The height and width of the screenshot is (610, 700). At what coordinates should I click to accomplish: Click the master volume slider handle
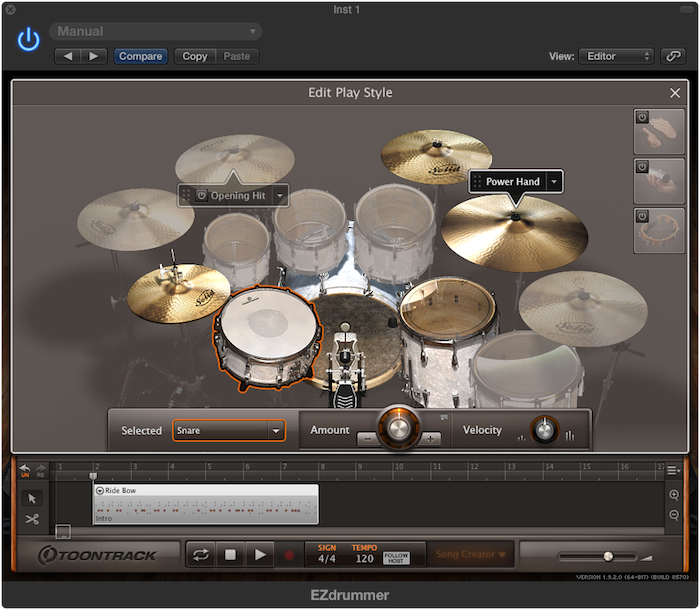pos(608,556)
